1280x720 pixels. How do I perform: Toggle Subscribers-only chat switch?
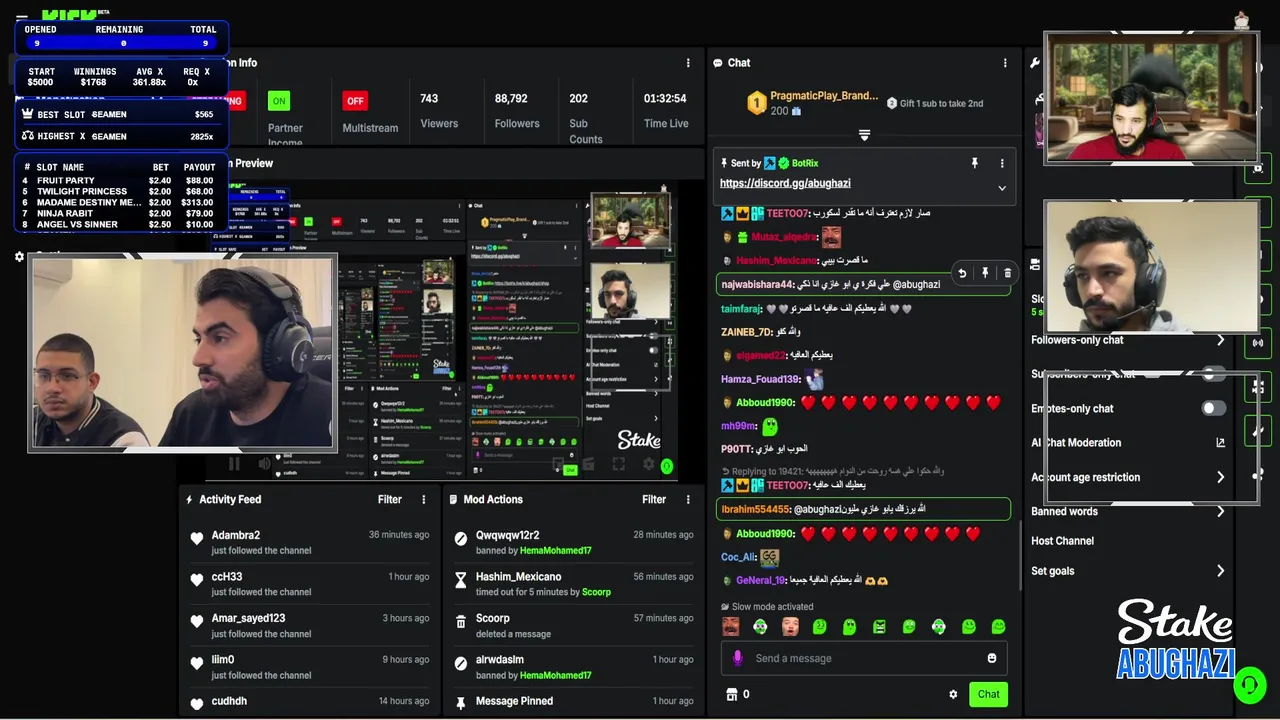click(x=1213, y=374)
